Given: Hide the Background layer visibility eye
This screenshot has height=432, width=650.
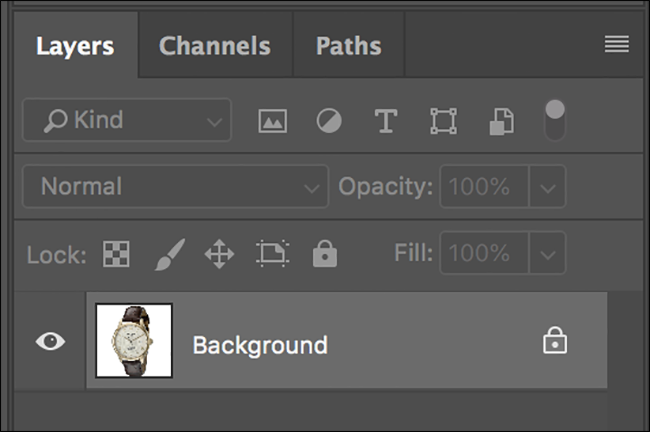Looking at the screenshot, I should click(50, 342).
